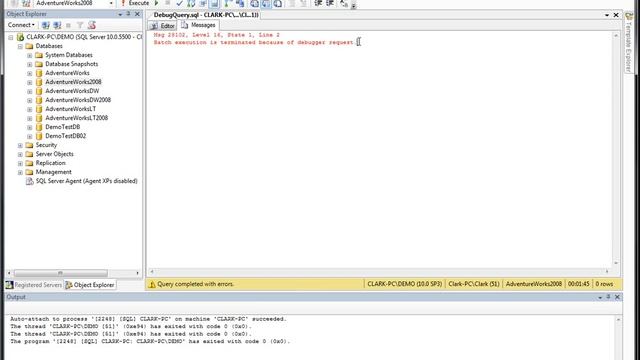The width and height of the screenshot is (640, 360).
Task: Expand the Server Objects folder
Action: pyautogui.click(x=20, y=154)
